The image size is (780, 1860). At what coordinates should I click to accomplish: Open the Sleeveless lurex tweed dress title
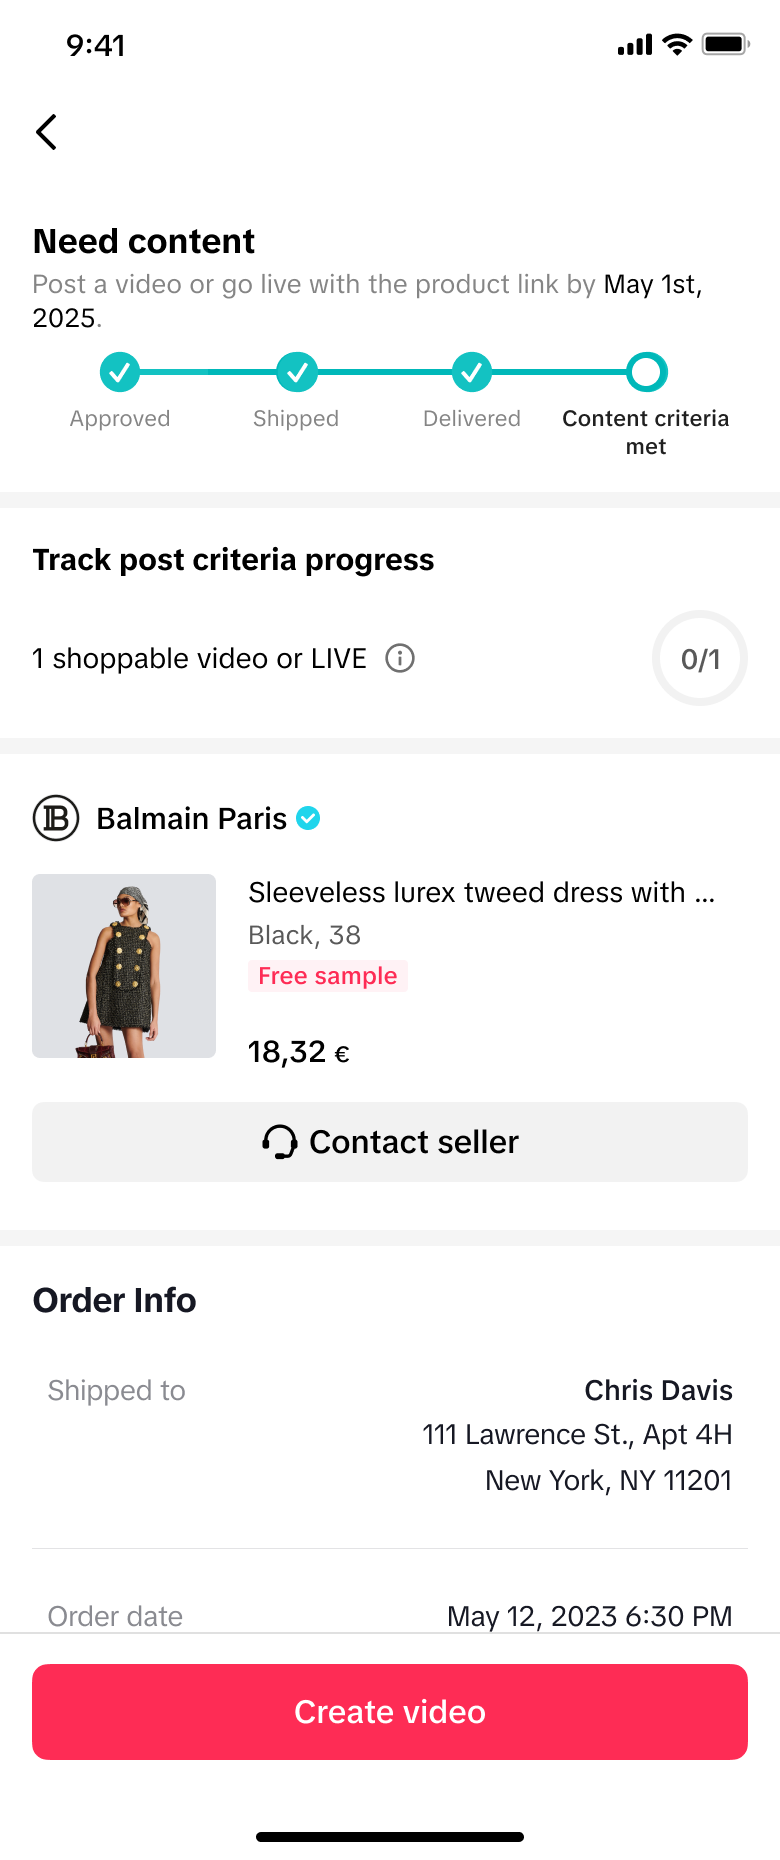tap(481, 892)
